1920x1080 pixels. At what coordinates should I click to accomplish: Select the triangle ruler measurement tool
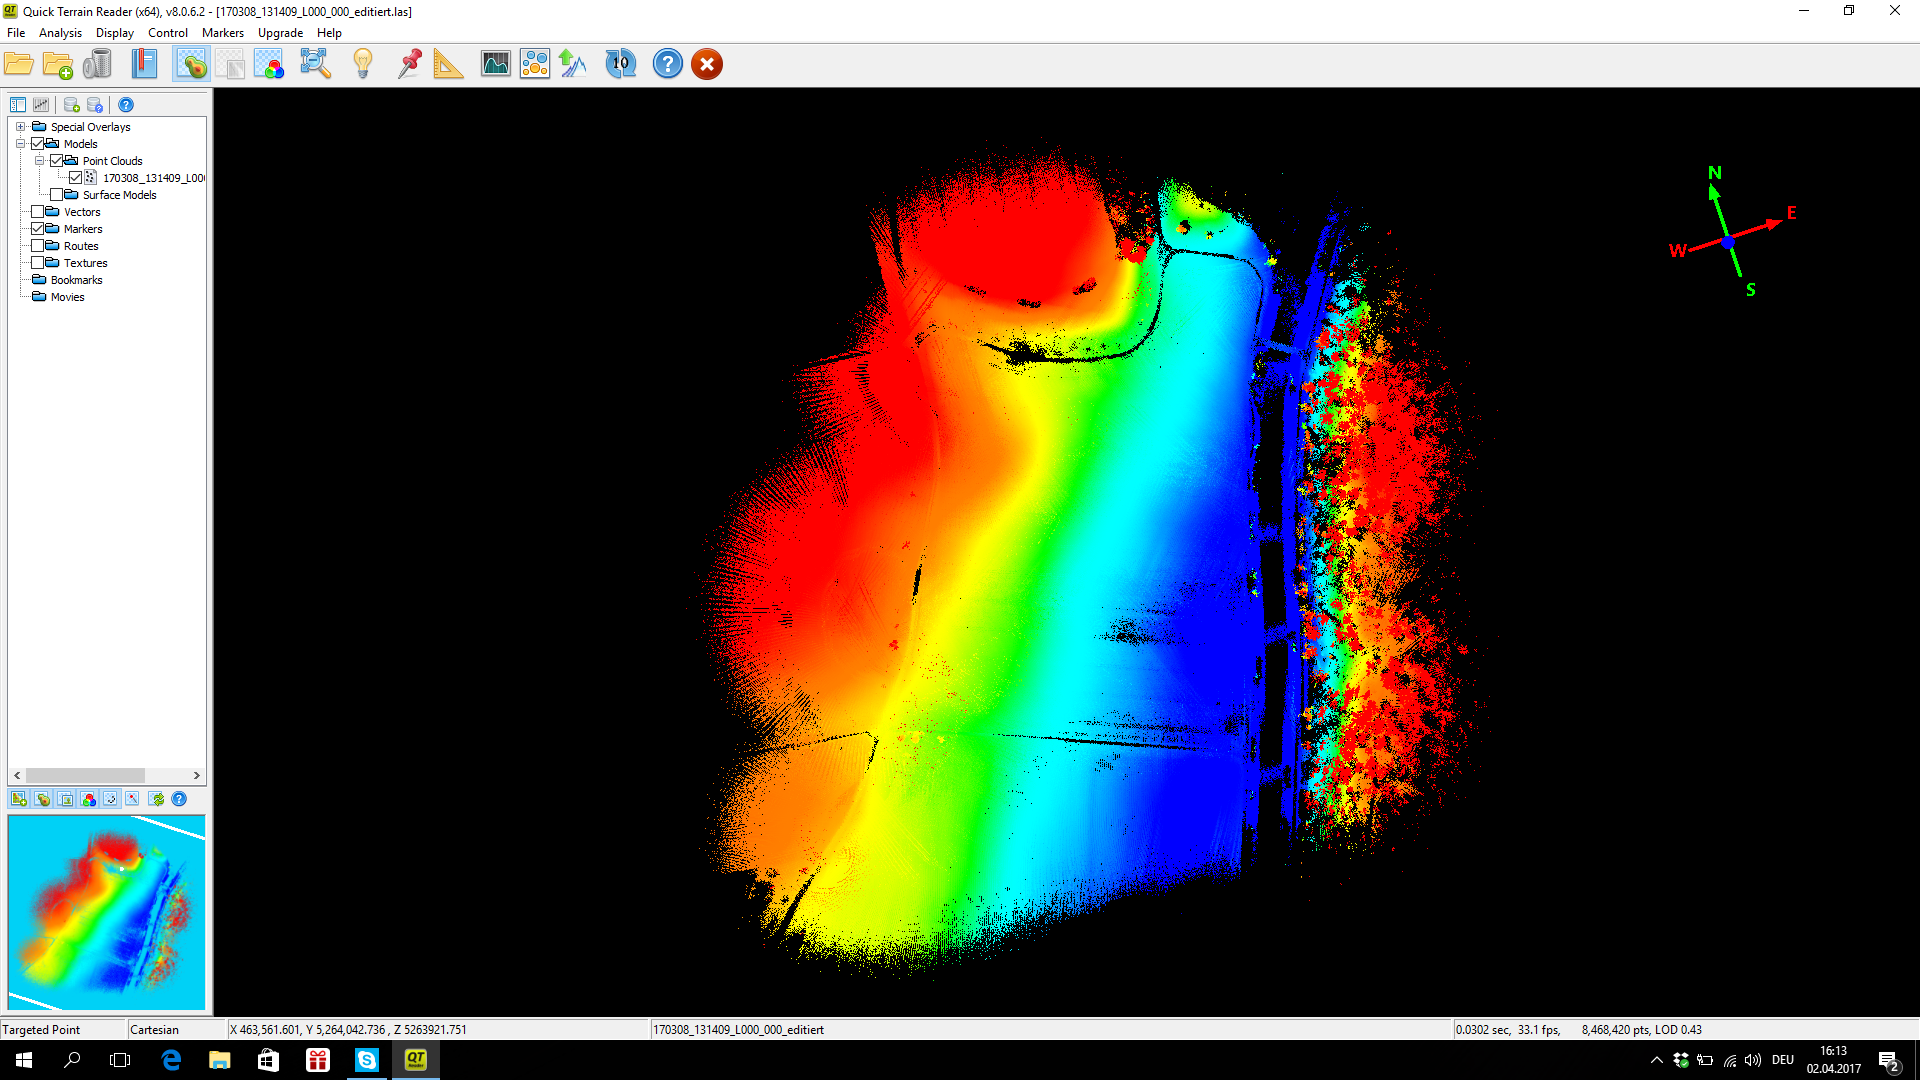(448, 65)
